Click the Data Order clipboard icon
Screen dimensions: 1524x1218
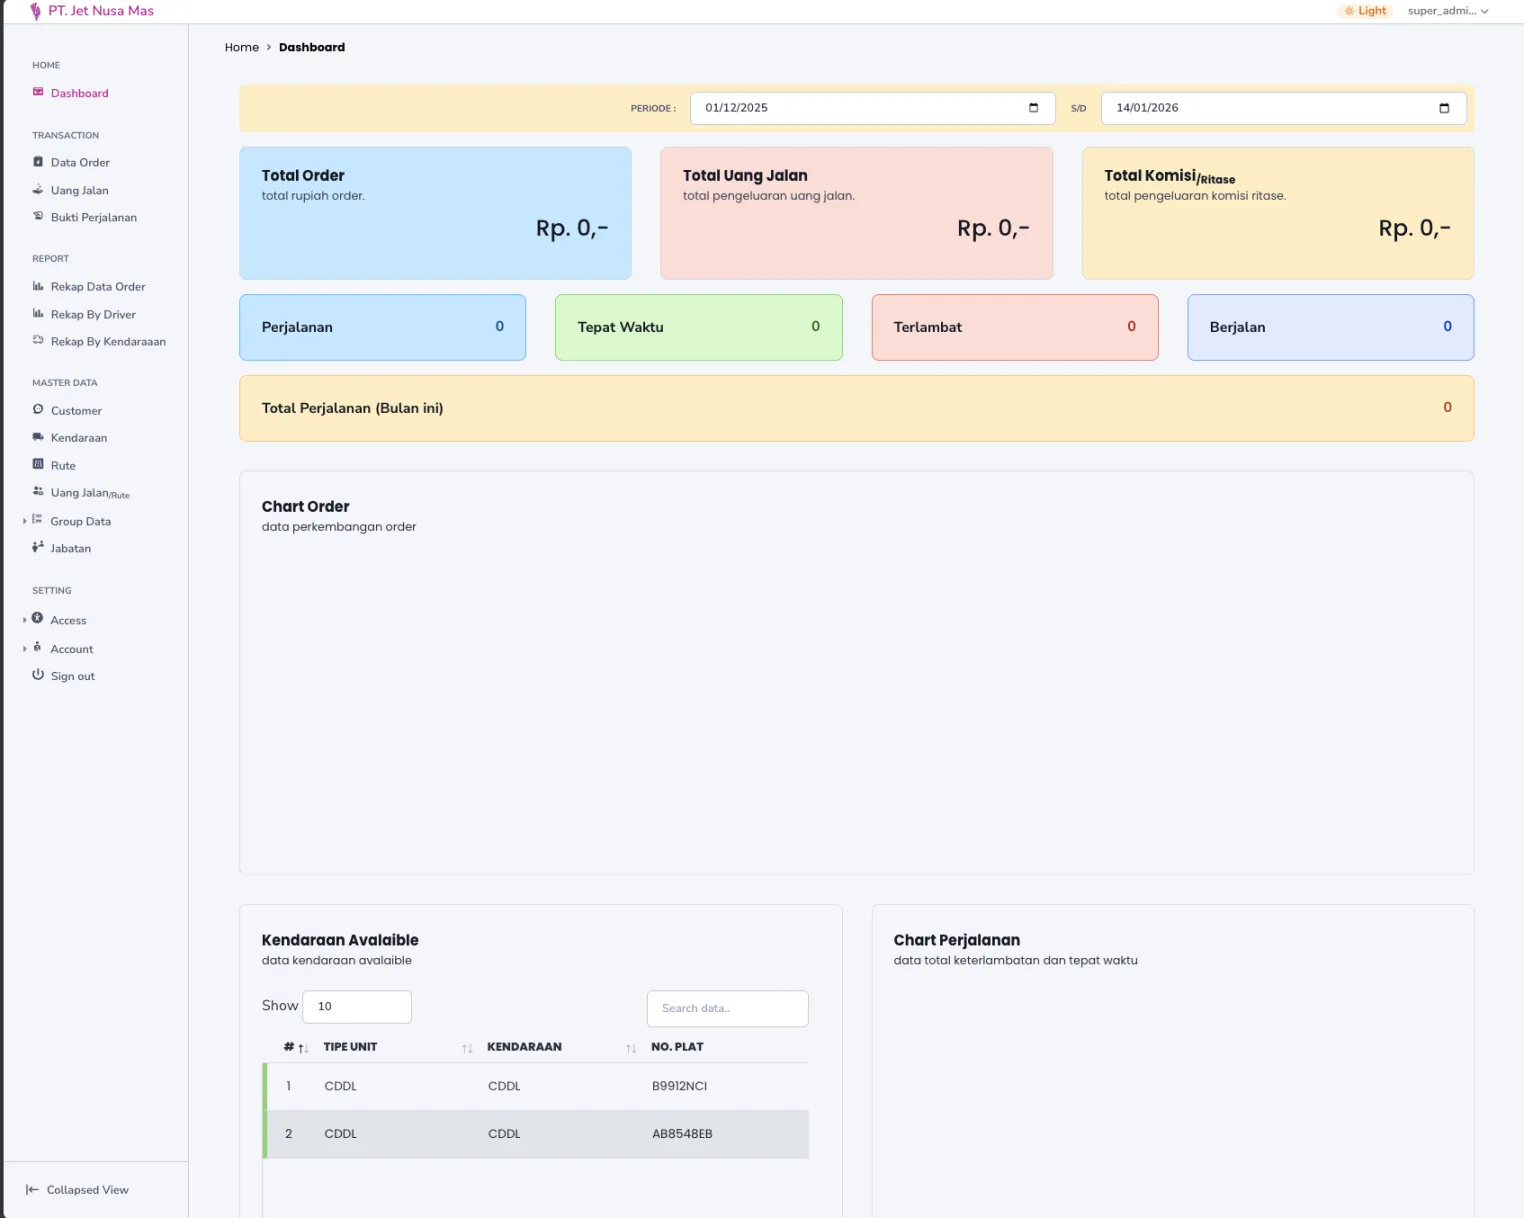(x=38, y=162)
